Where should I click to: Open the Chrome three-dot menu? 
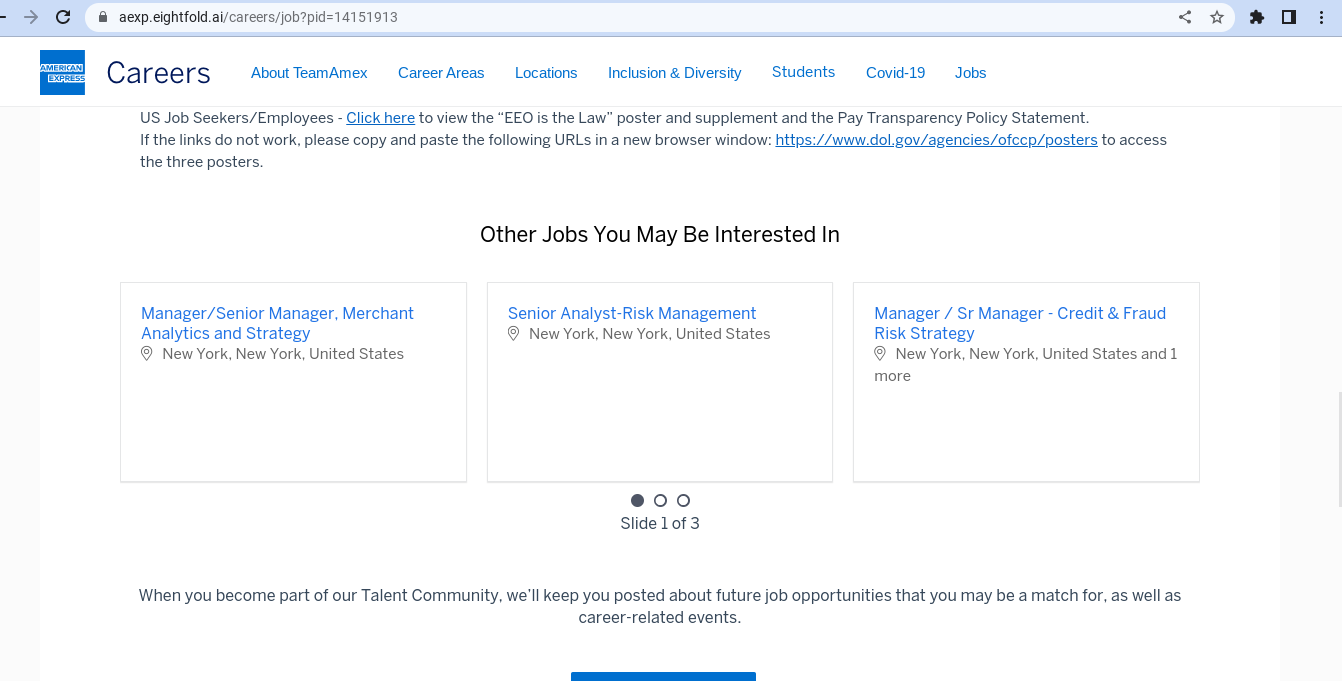1321,17
